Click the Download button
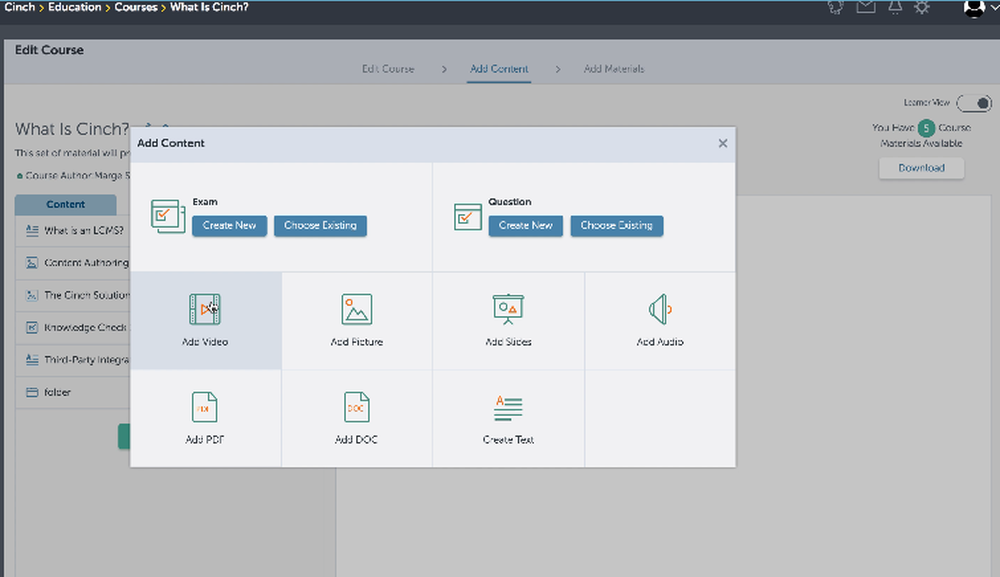 coord(922,168)
